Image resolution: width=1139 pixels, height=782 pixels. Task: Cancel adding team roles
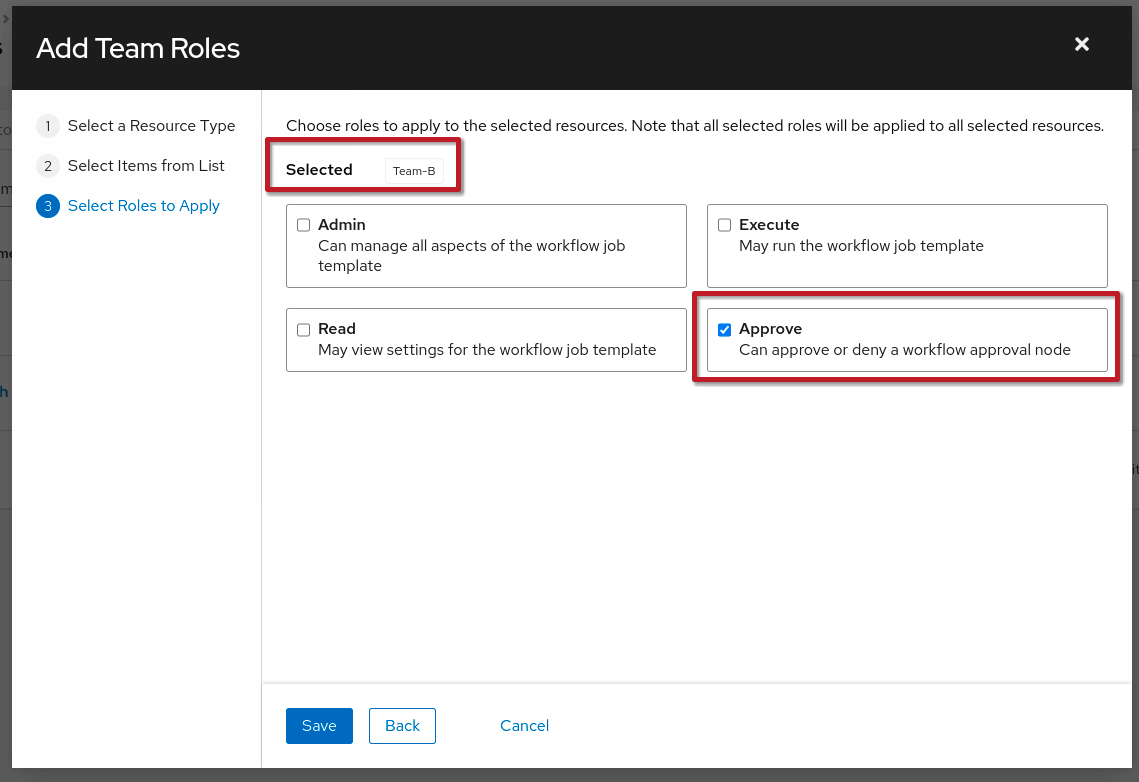(524, 726)
